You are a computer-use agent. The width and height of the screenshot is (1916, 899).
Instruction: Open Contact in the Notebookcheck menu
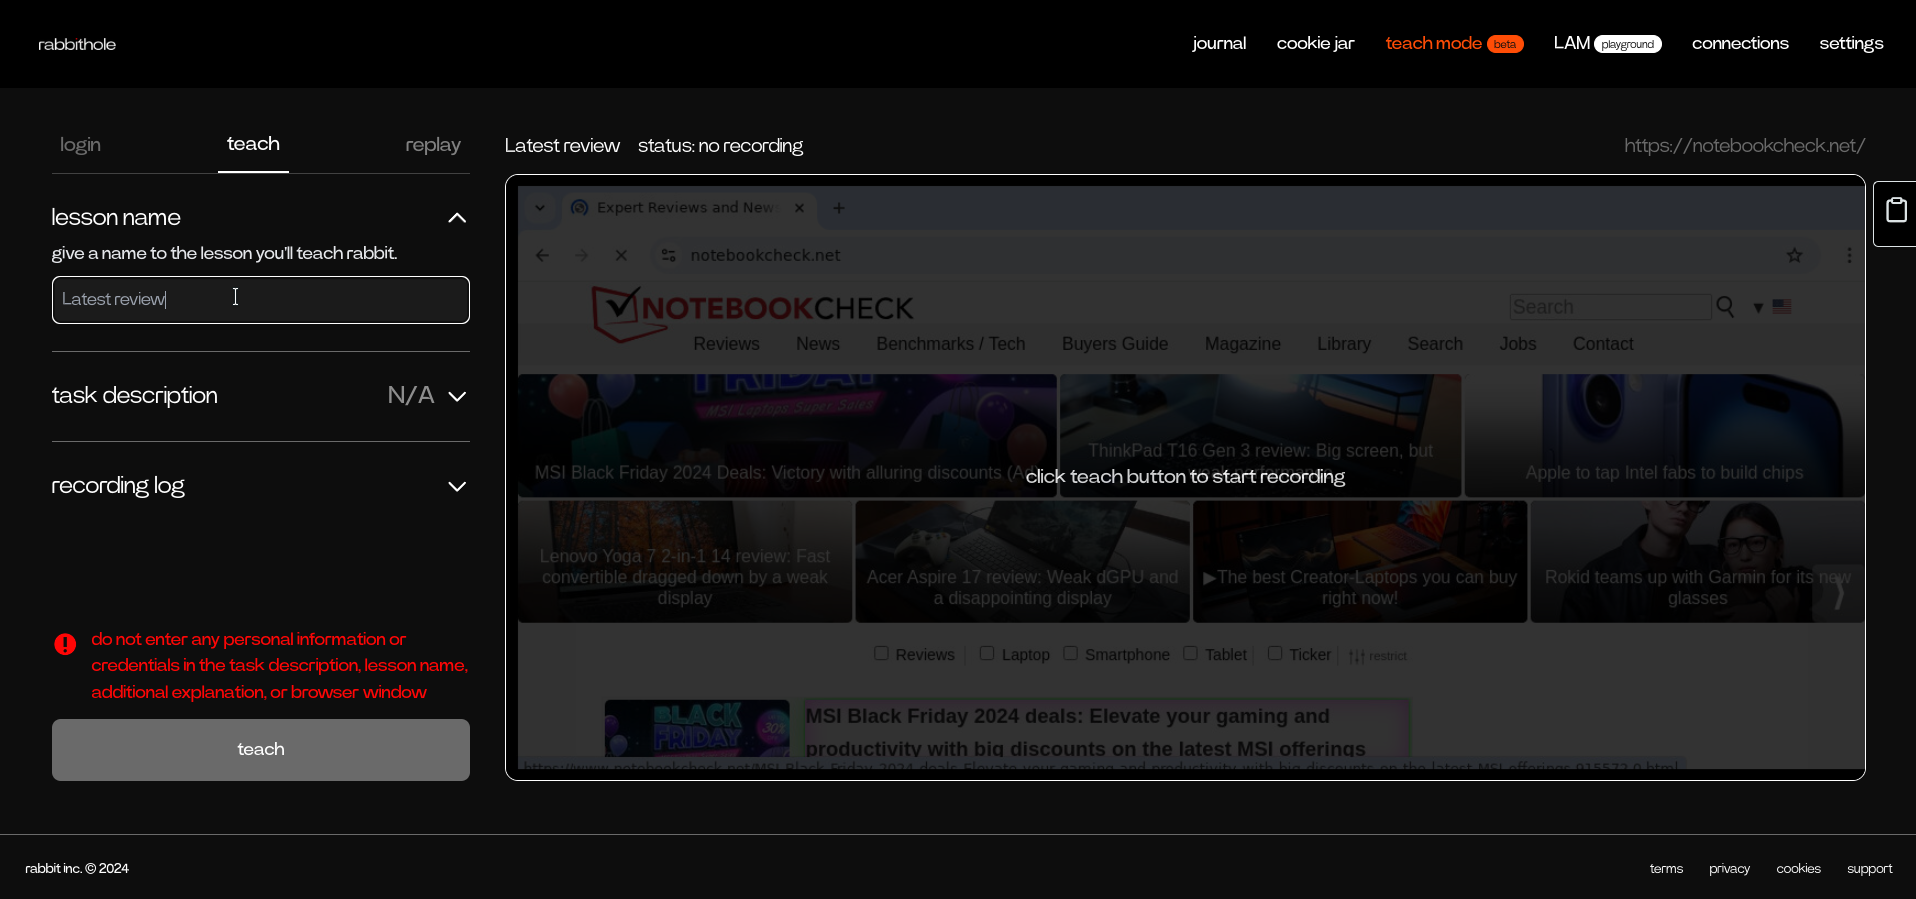pos(1603,344)
